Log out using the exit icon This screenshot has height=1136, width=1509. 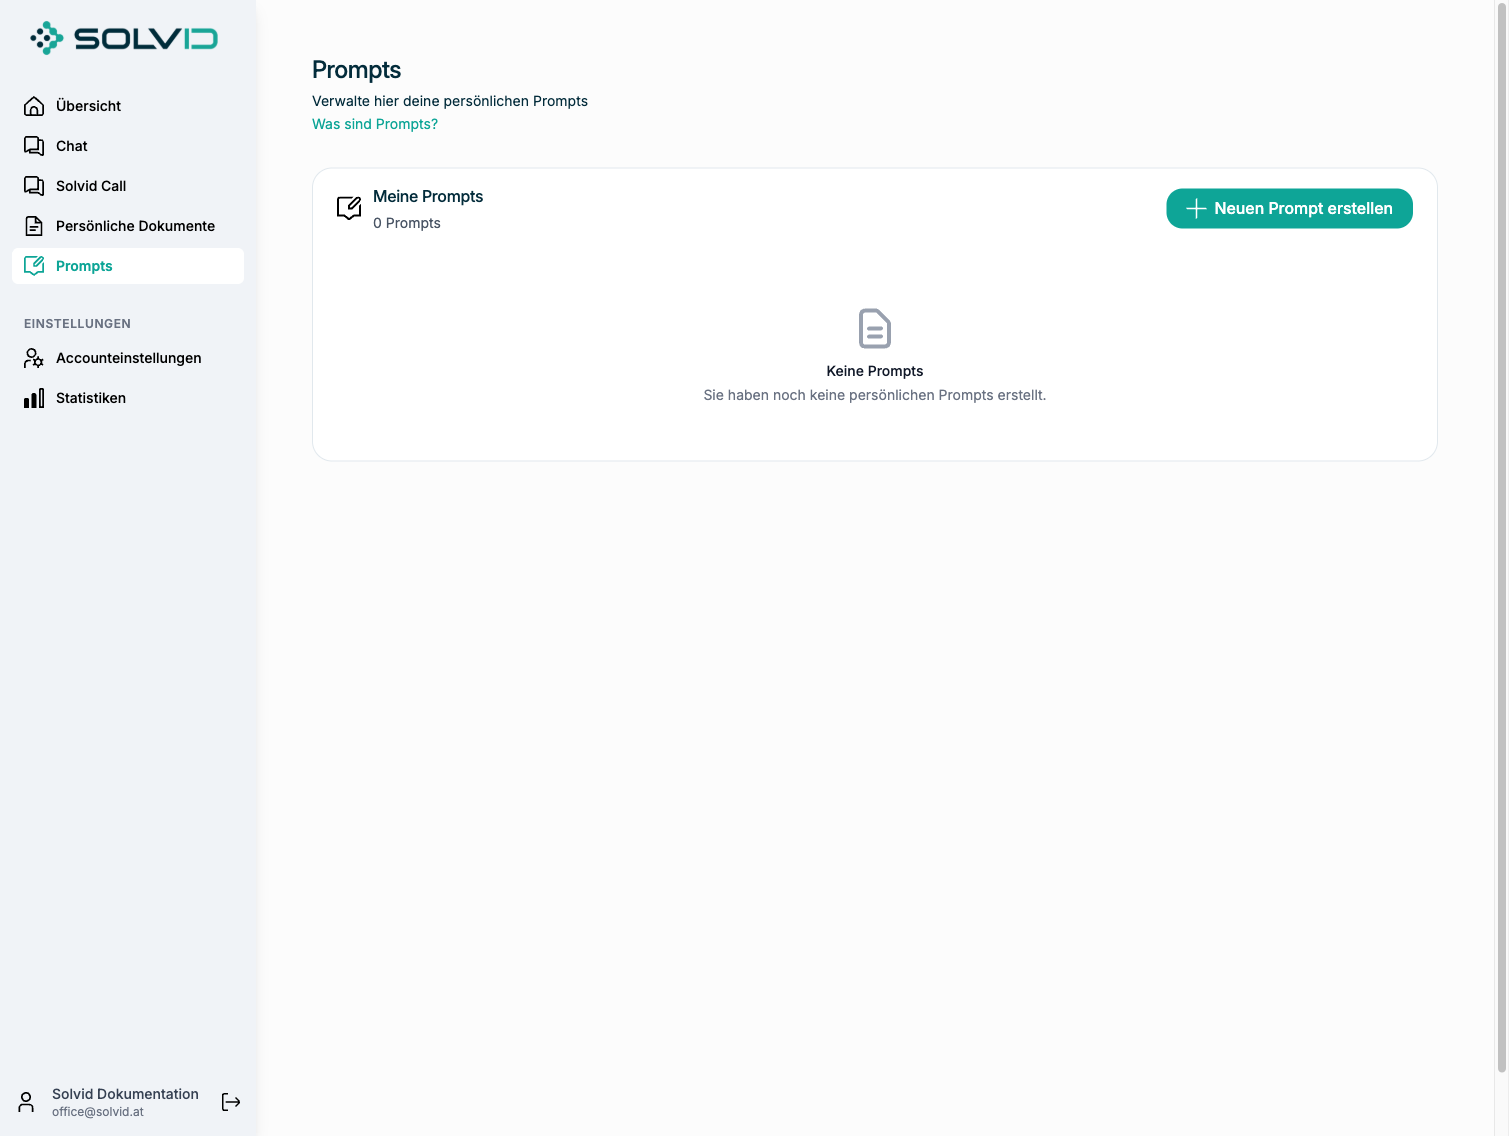pos(231,1102)
